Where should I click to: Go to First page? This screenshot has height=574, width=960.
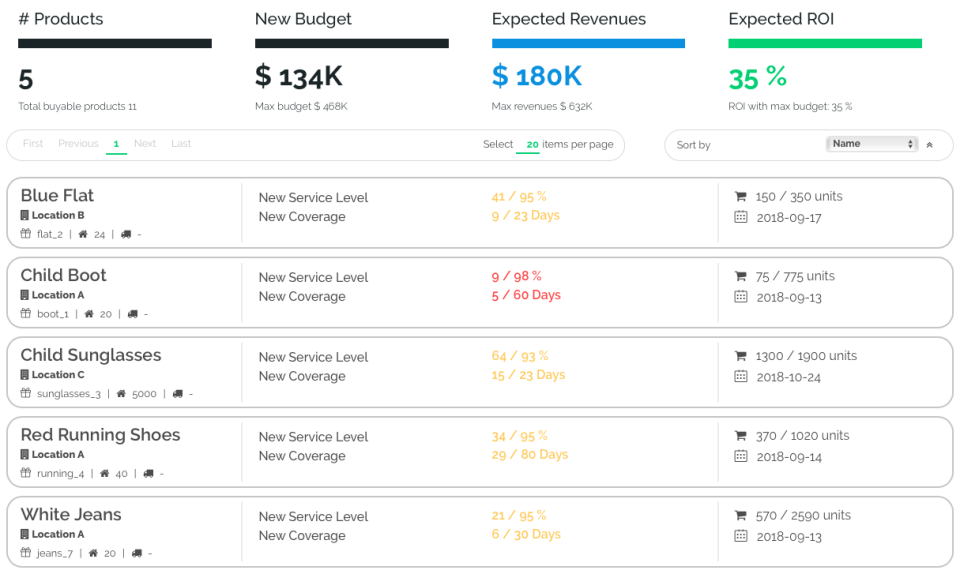(x=33, y=144)
